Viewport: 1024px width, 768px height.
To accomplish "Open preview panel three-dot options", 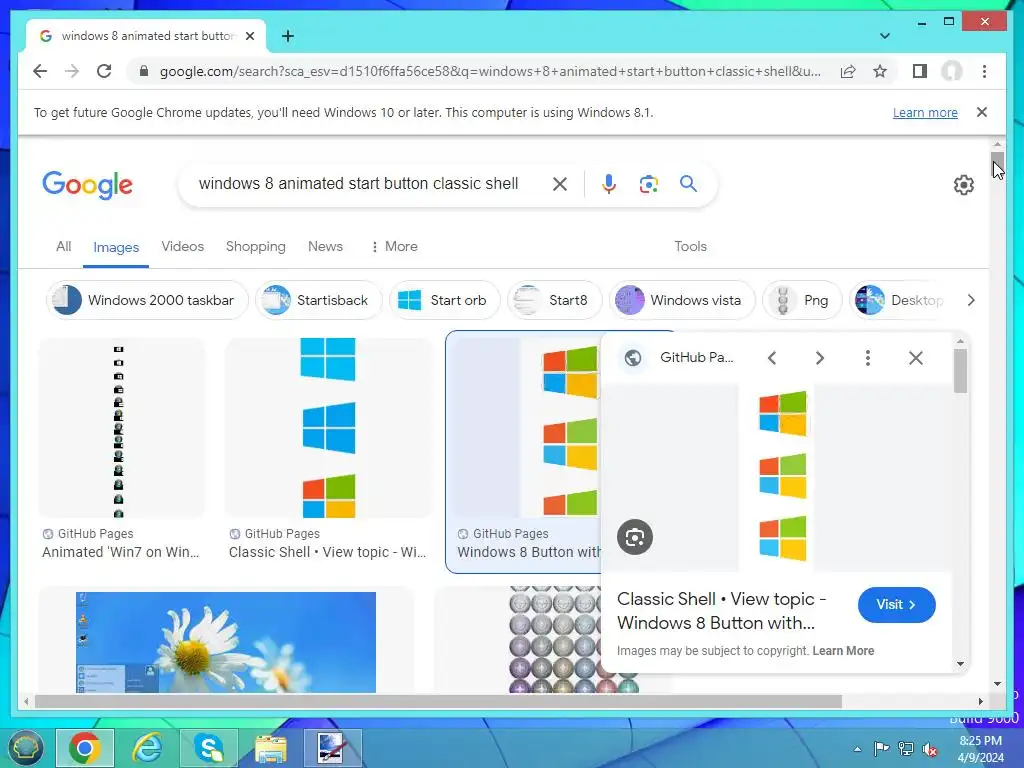I will [x=867, y=358].
